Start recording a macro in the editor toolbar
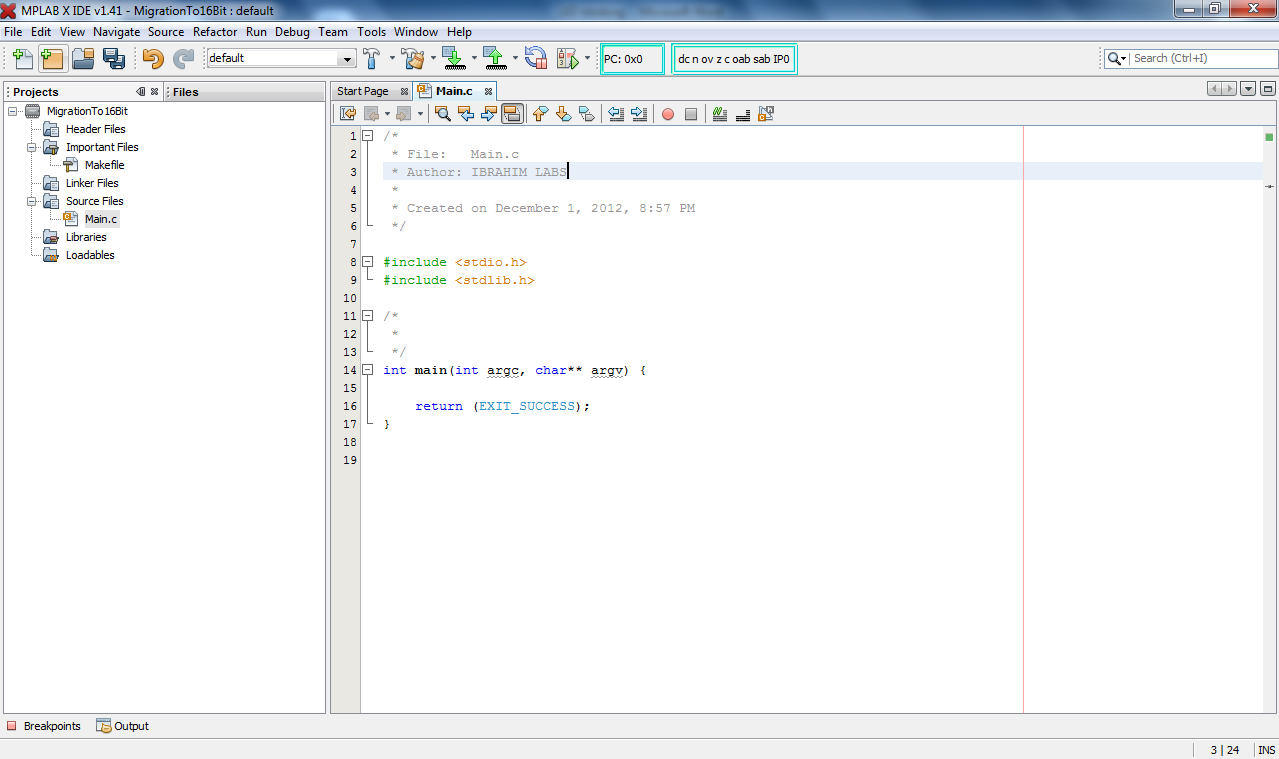This screenshot has height=759, width=1279. [668, 113]
